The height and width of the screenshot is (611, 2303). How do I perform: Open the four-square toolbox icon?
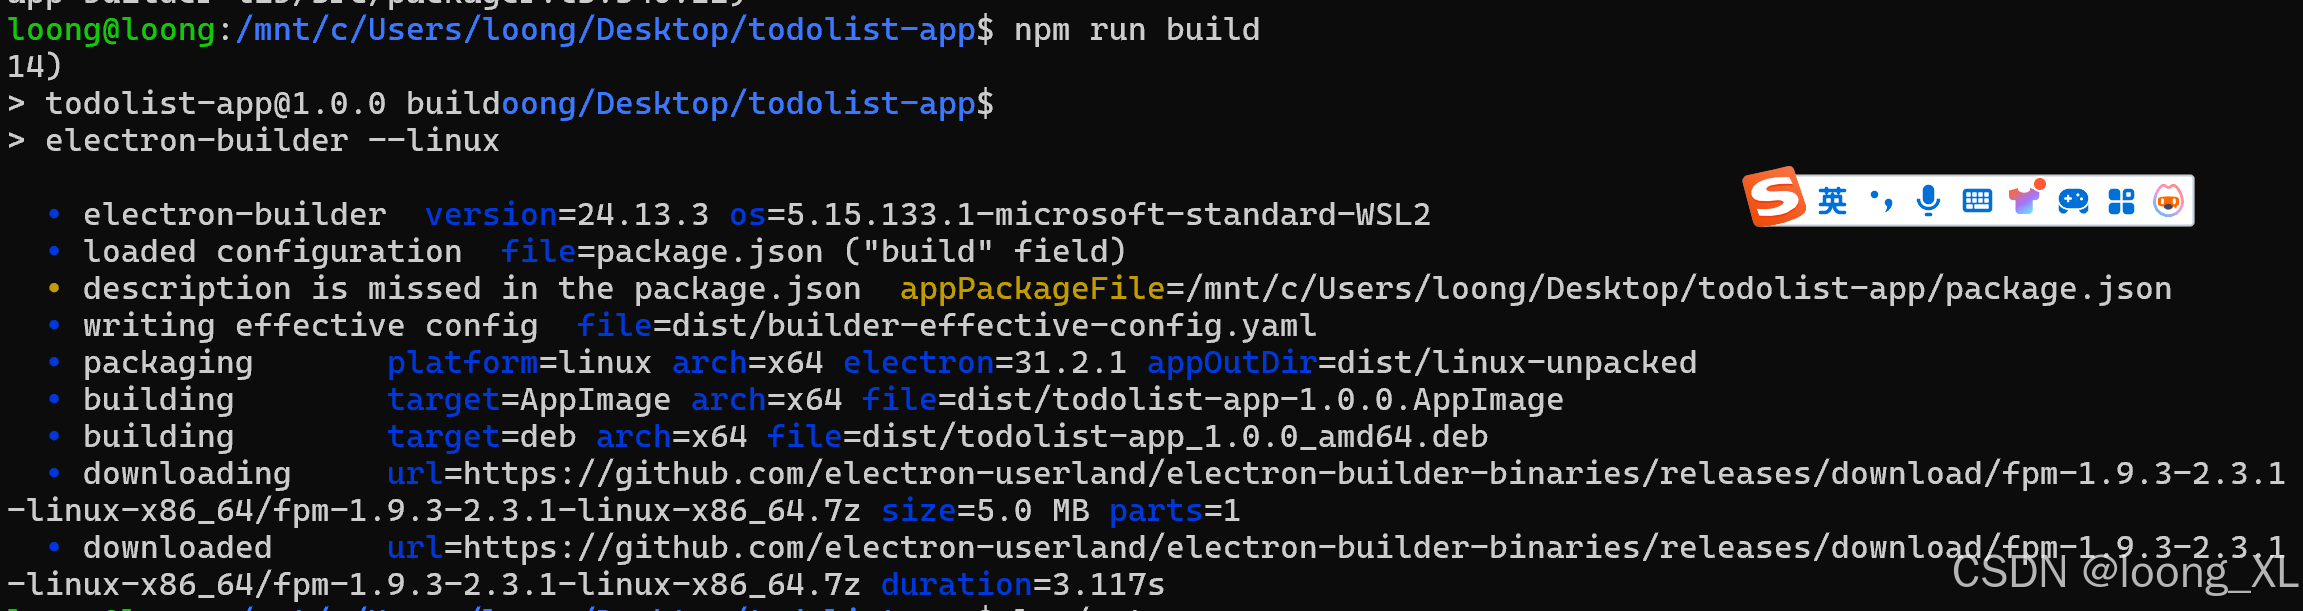coord(2121,201)
